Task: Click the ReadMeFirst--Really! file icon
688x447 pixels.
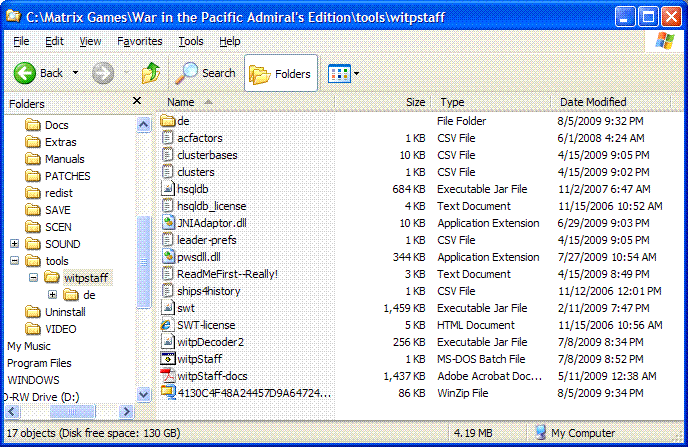Action: point(167,274)
